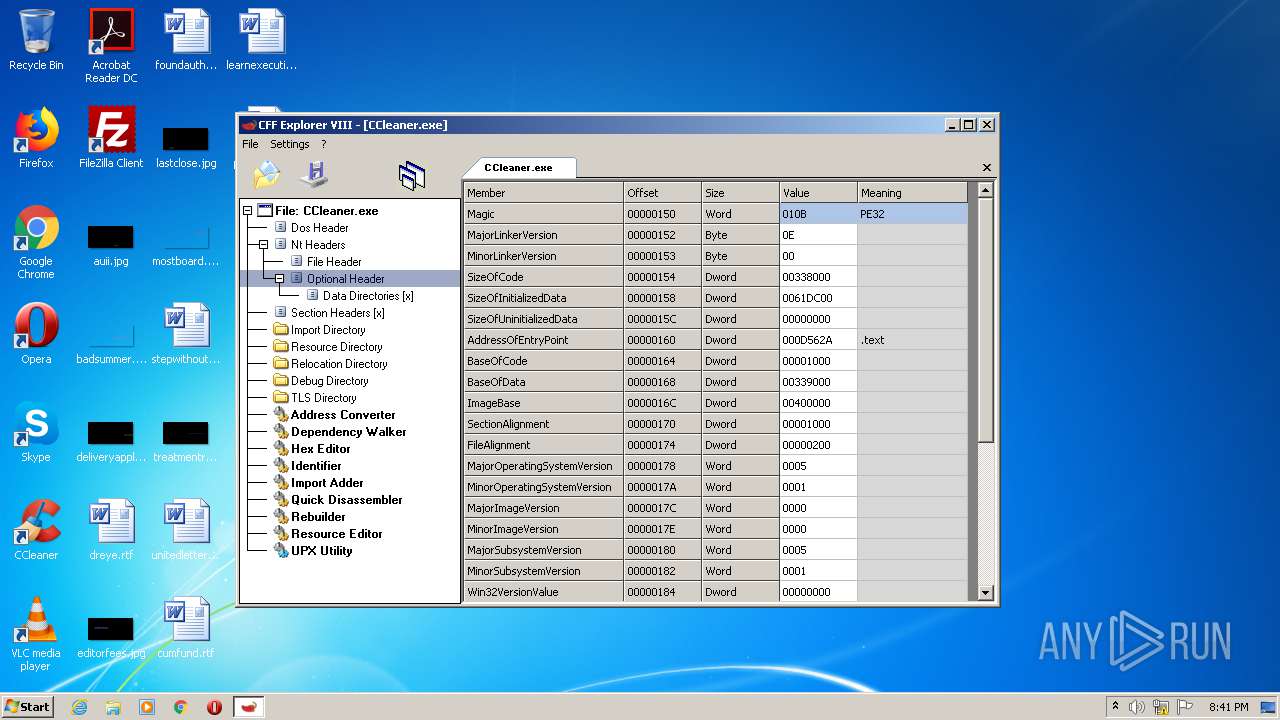Viewport: 1280px width, 720px height.
Task: Click the Save floppy disk toolbar icon
Action: [315, 175]
